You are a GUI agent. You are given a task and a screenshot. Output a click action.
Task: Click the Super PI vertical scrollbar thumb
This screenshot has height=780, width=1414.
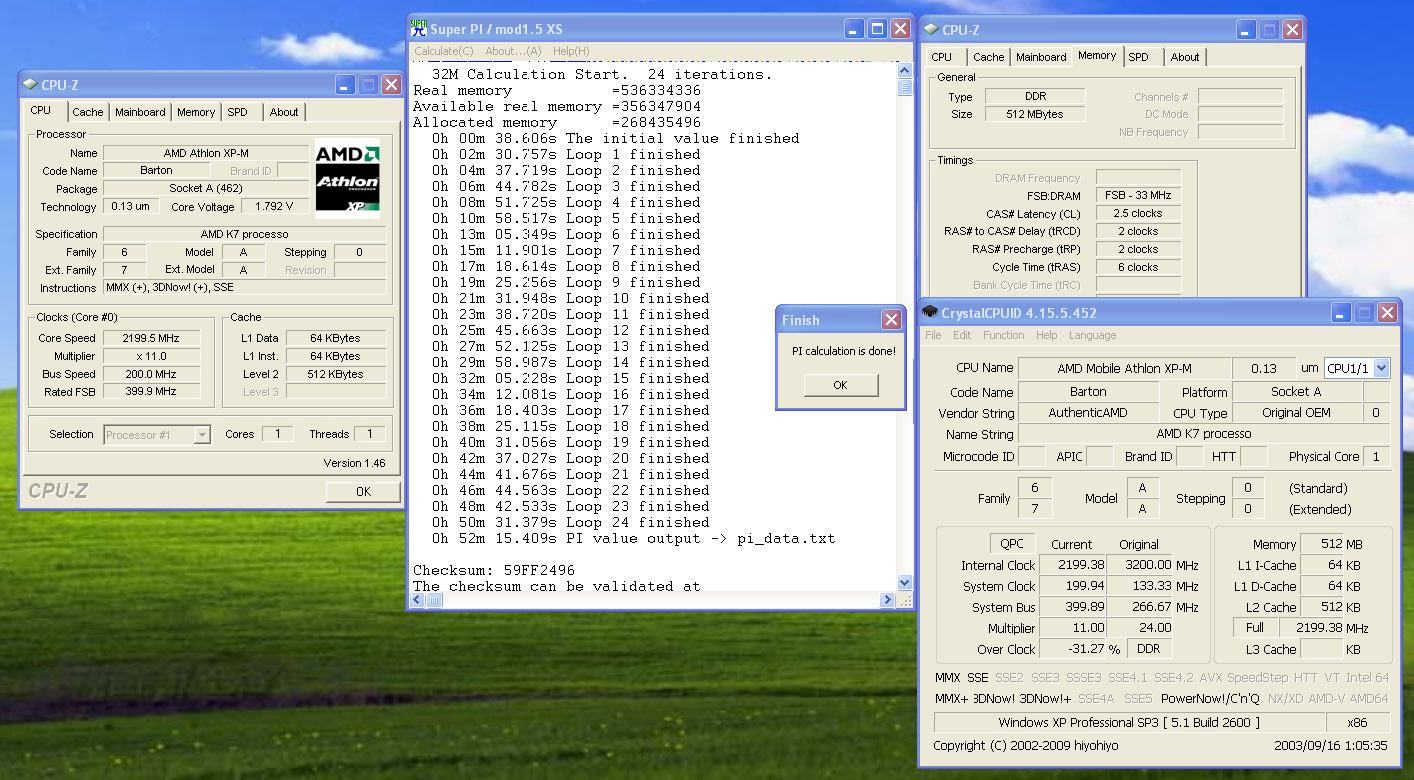click(x=905, y=86)
